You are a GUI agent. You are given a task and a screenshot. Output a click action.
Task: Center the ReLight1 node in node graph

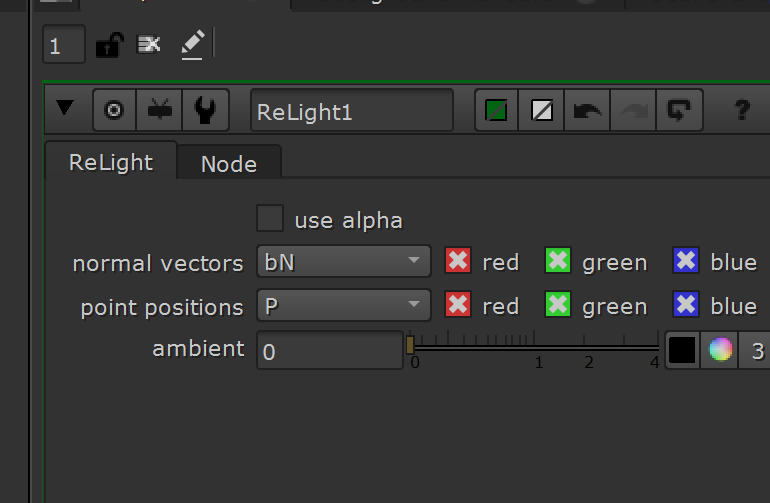click(114, 110)
